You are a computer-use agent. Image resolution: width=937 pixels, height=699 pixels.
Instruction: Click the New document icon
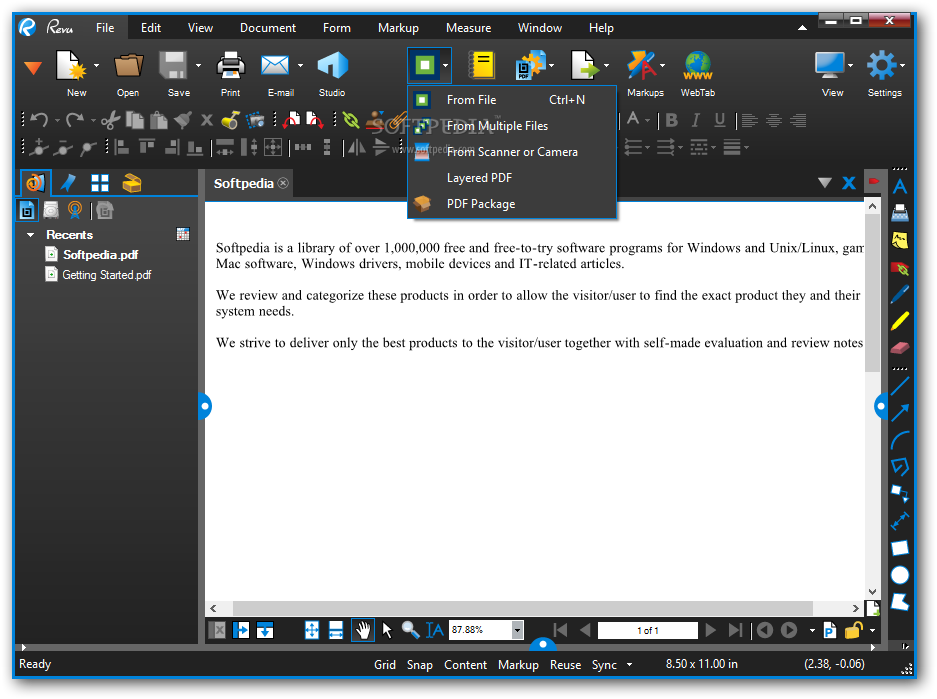[71, 65]
